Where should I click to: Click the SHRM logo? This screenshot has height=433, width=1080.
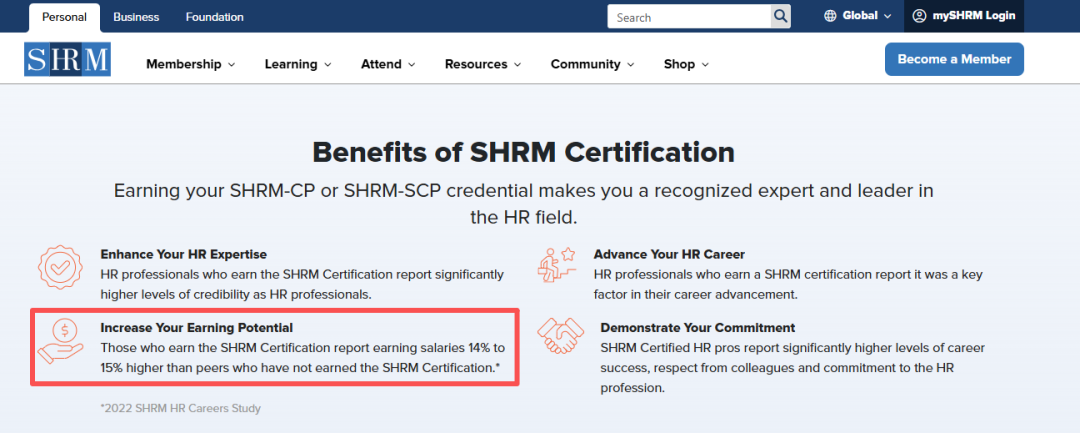click(x=67, y=59)
